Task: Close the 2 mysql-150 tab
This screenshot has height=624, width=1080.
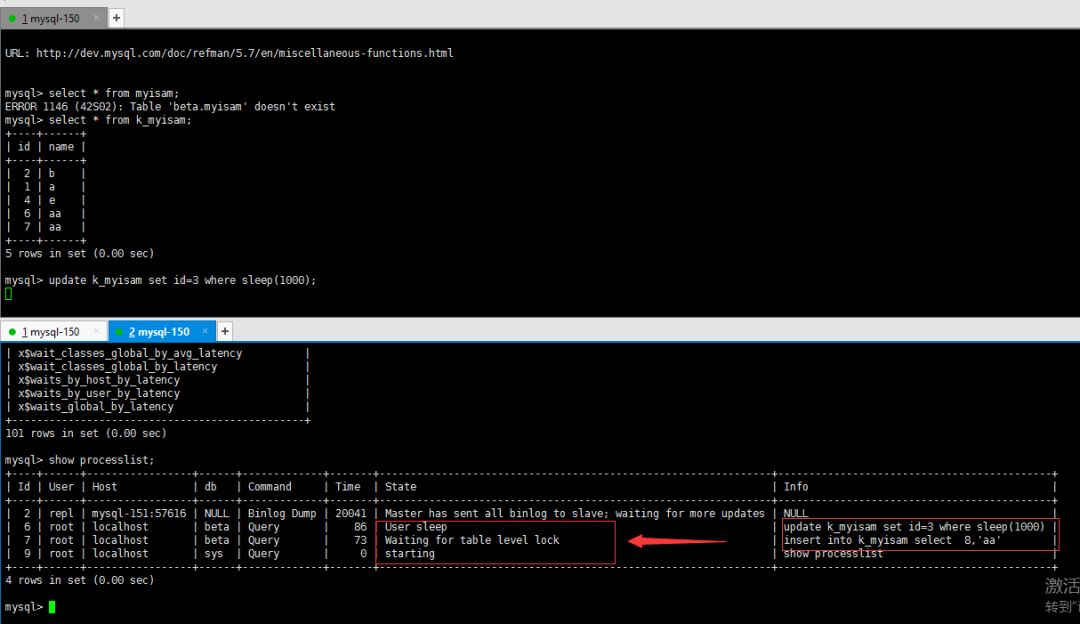Action: [205, 331]
